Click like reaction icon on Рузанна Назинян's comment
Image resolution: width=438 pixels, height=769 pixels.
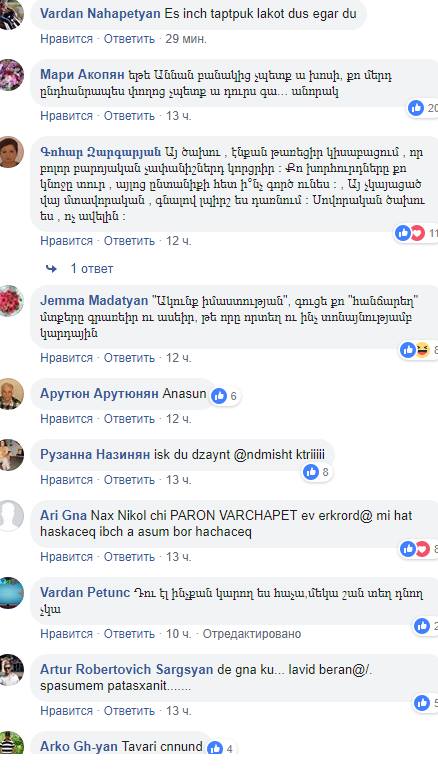tap(311, 472)
